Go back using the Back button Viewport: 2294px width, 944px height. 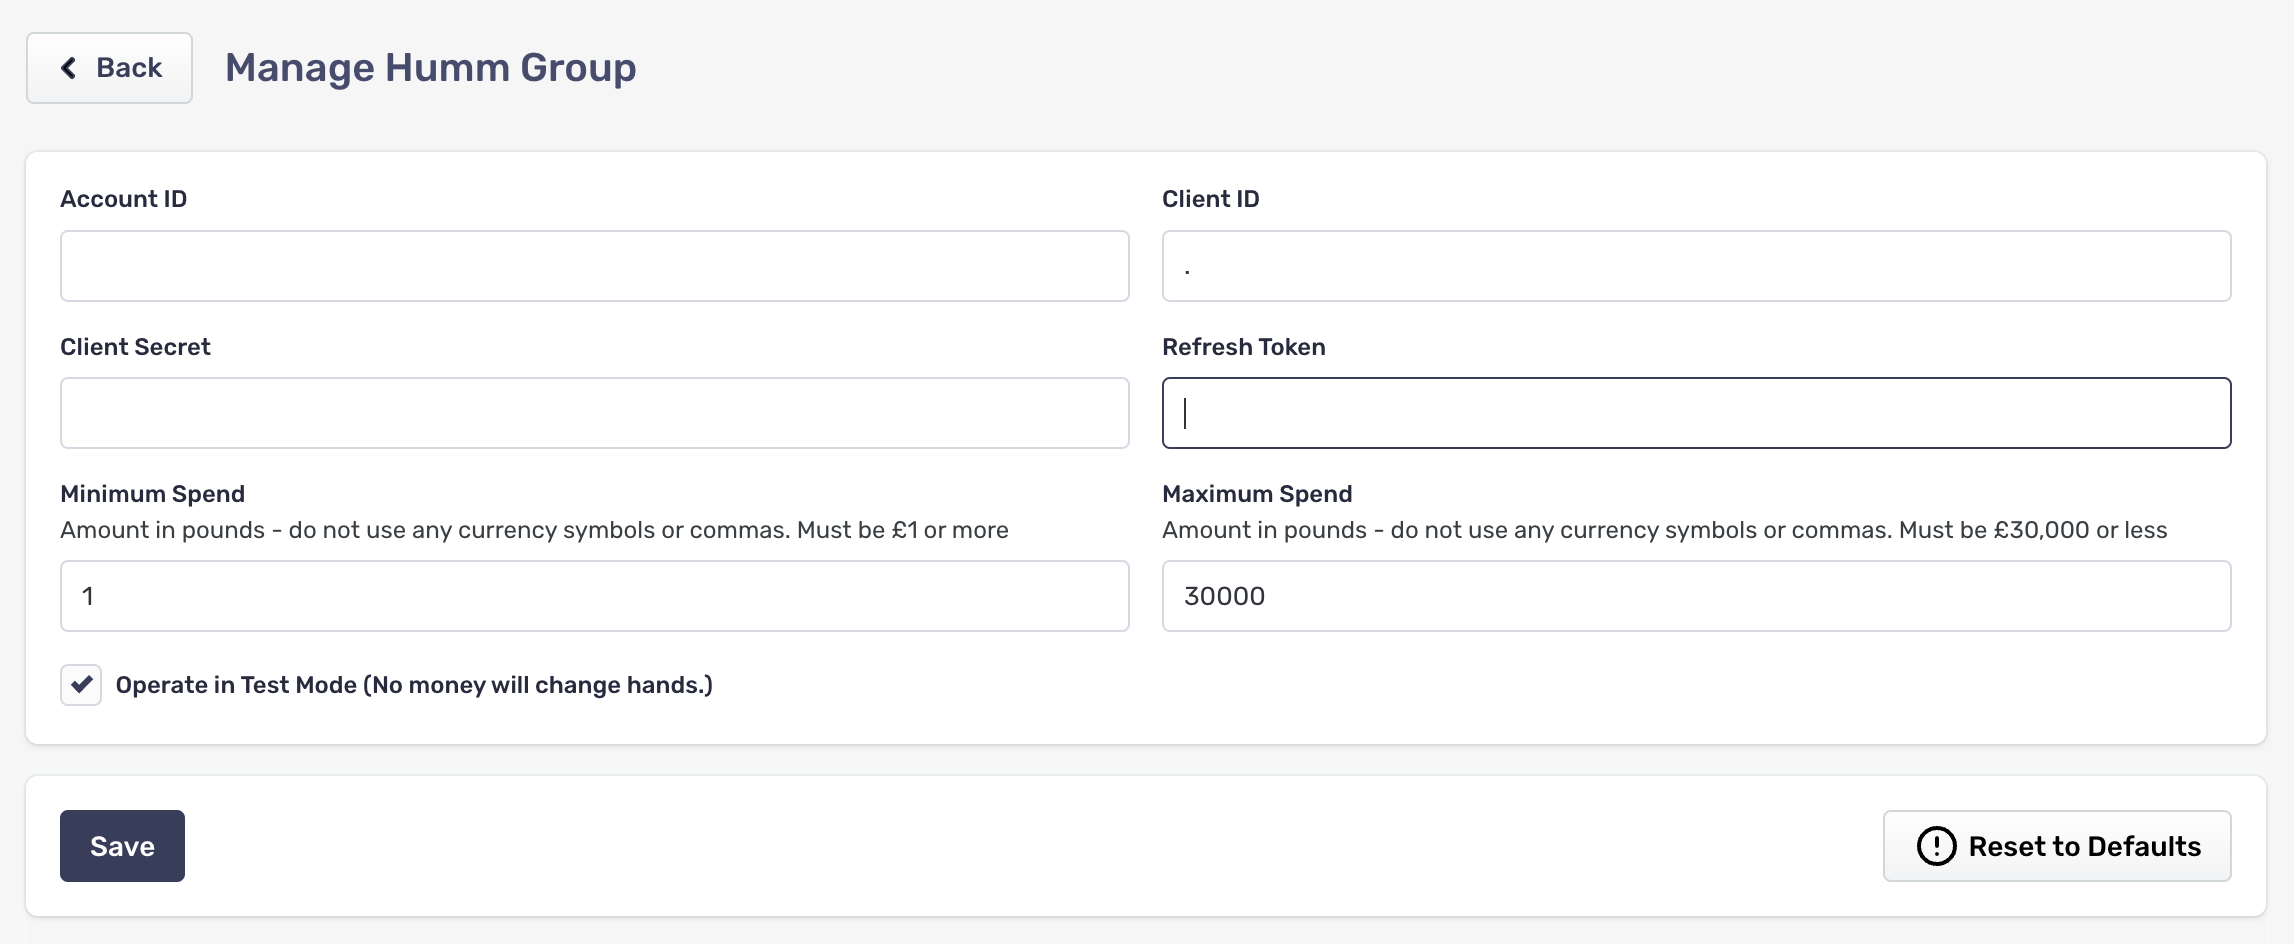click(x=110, y=68)
